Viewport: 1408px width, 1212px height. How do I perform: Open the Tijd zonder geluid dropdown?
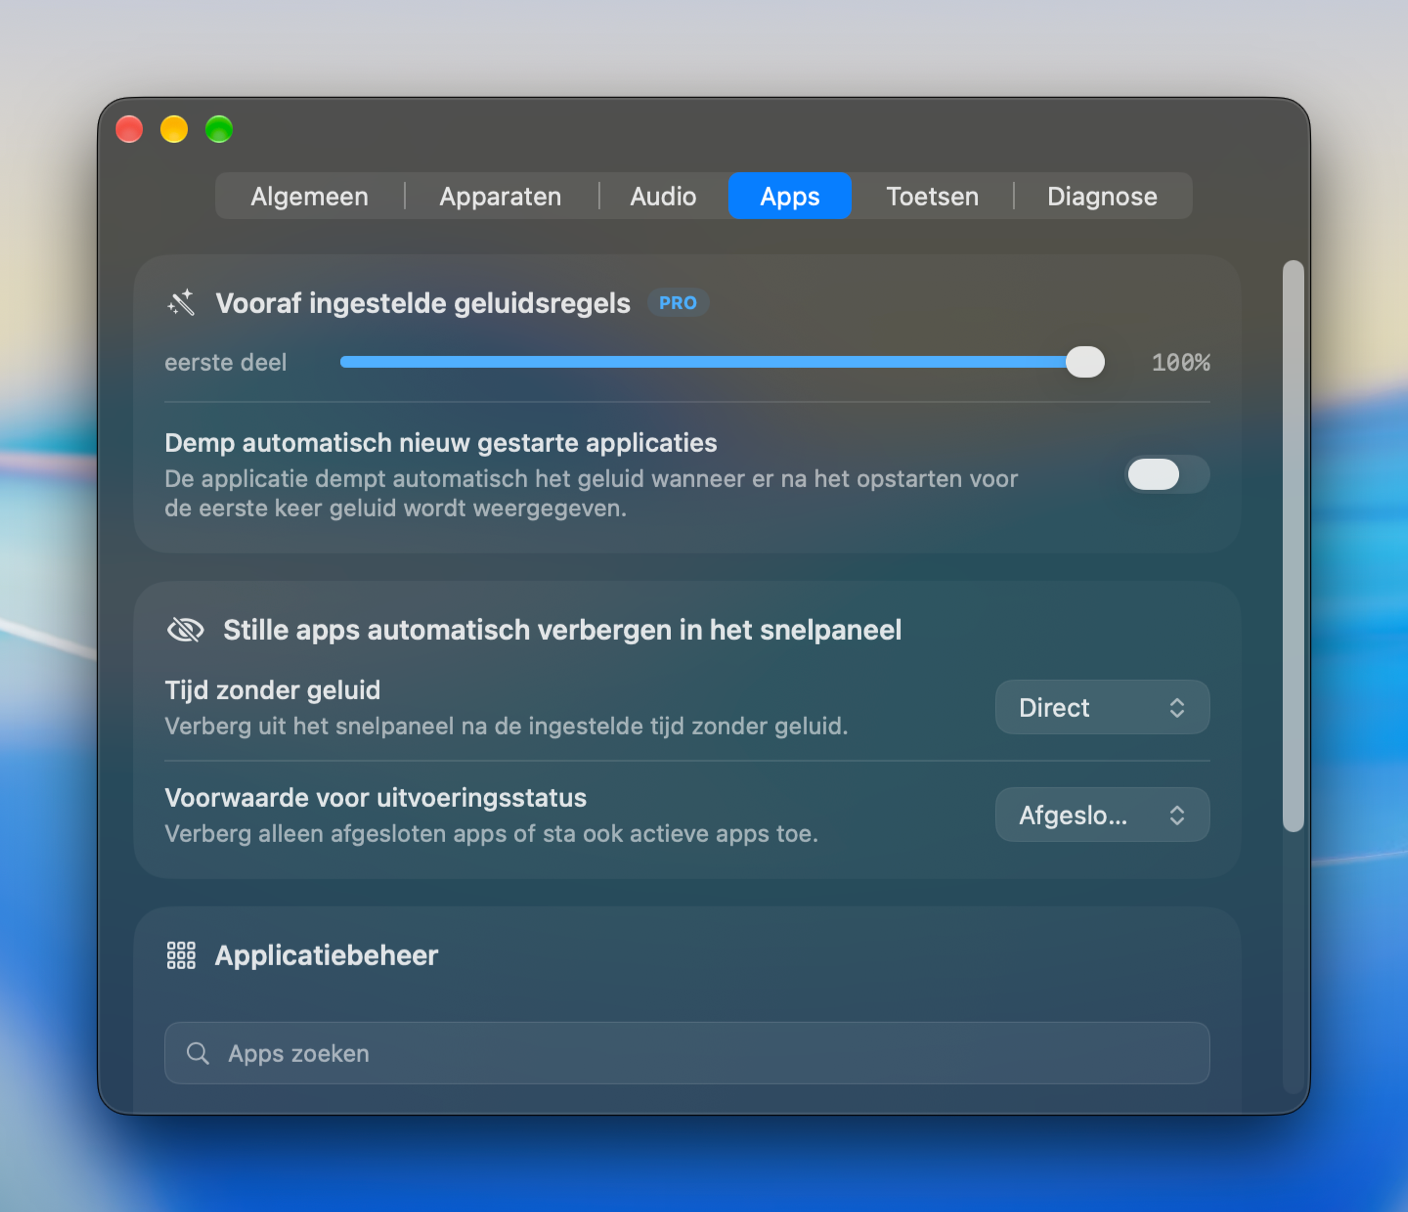pos(1102,708)
